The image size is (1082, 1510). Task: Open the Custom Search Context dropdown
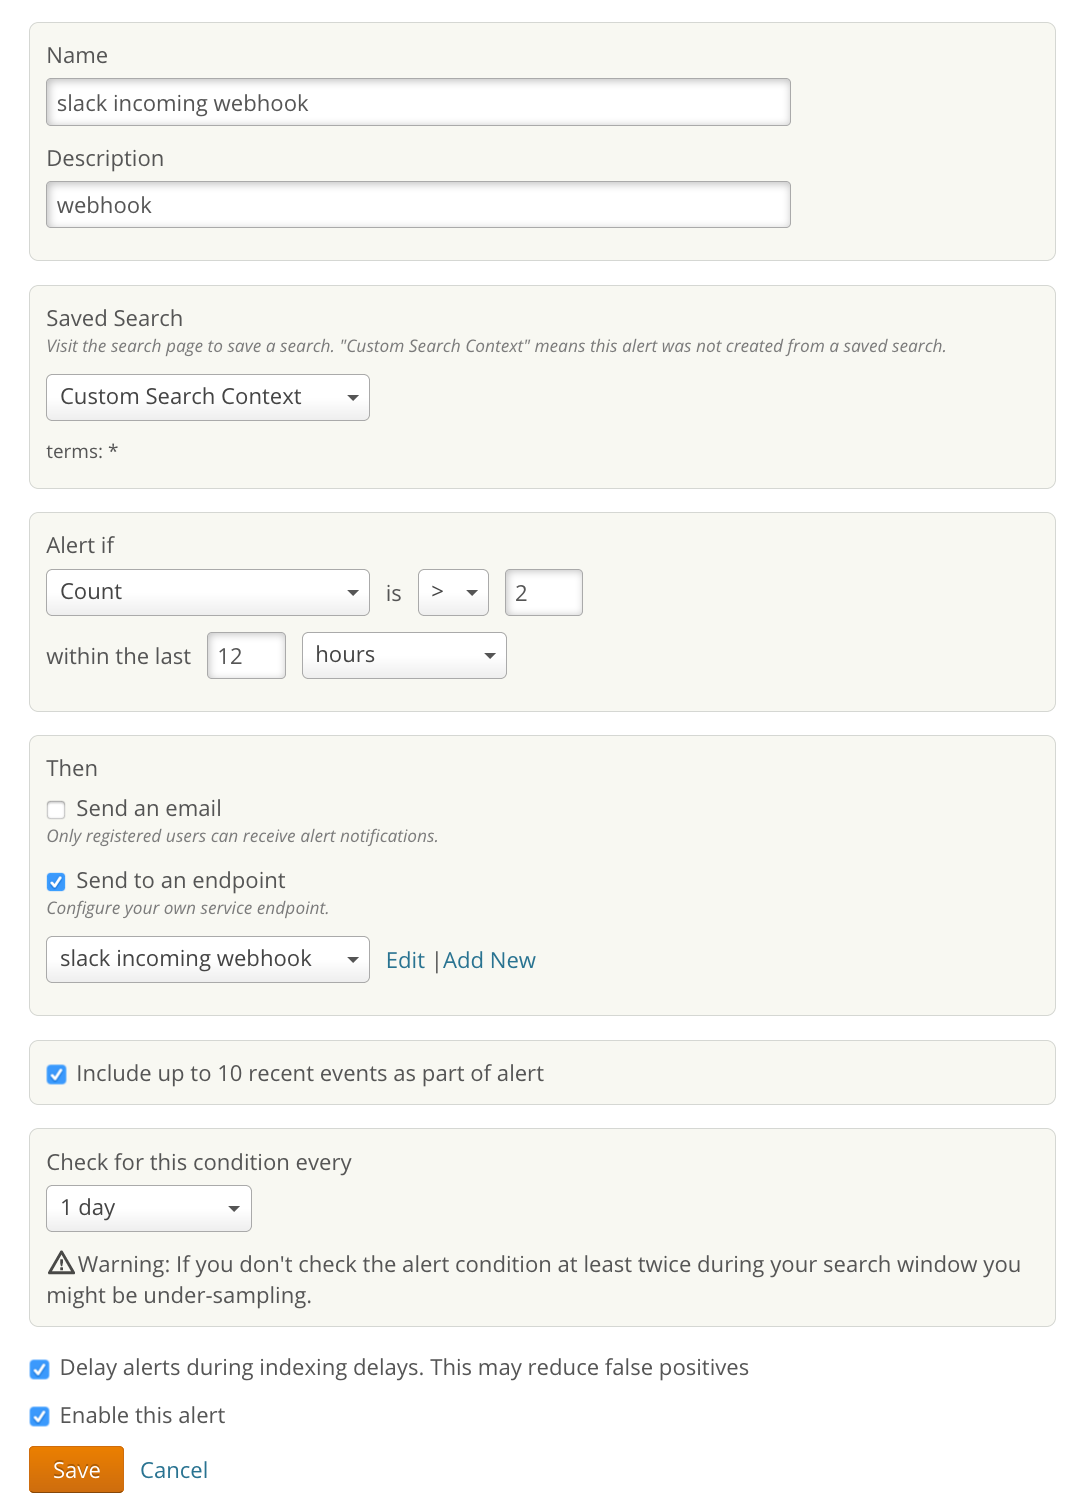(x=208, y=398)
